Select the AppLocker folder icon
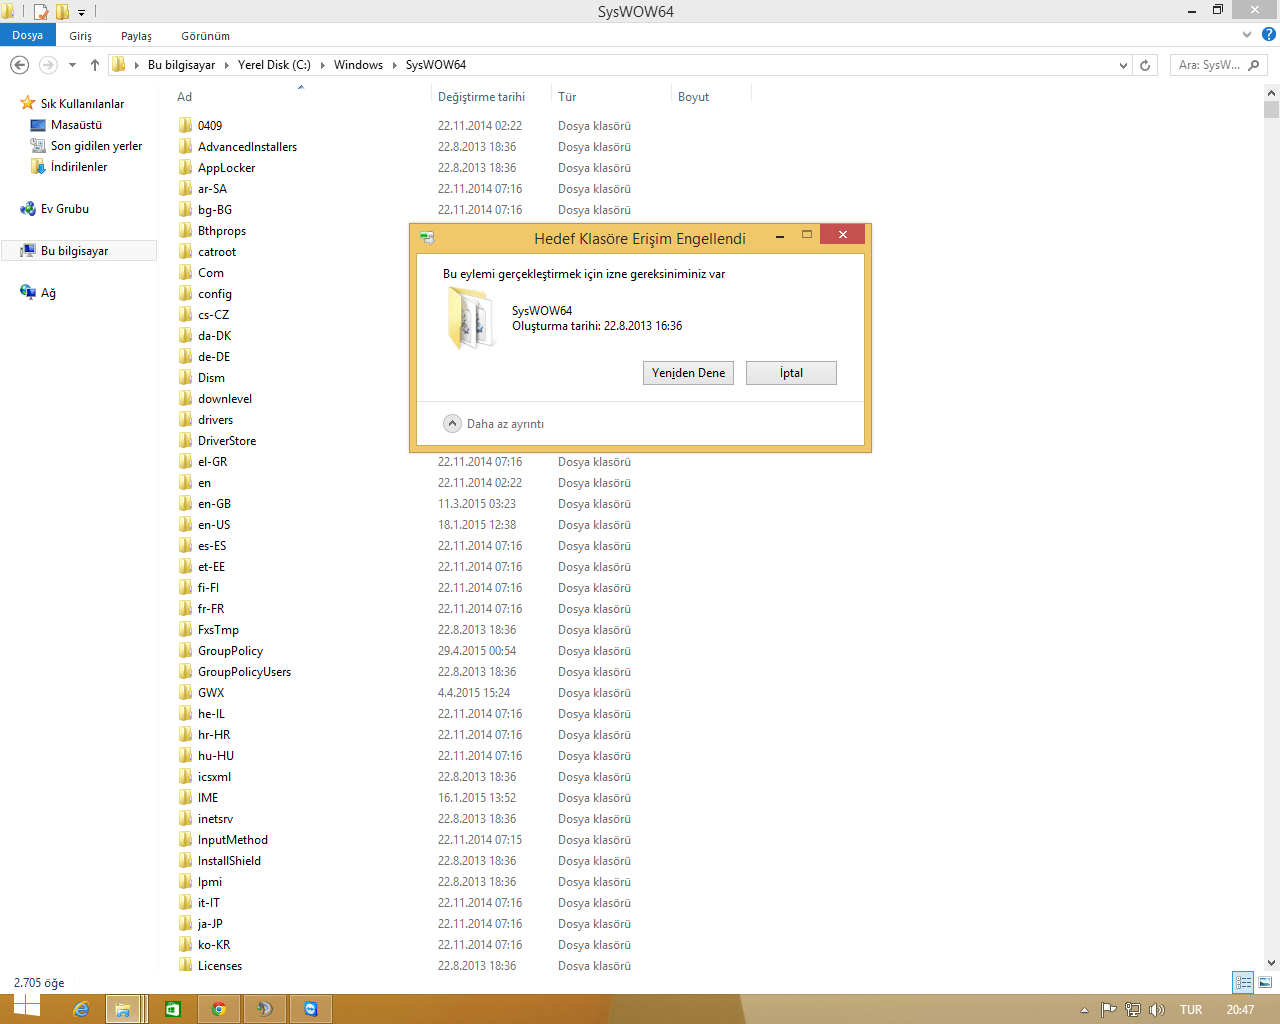The height and width of the screenshot is (1024, 1280). pos(186,168)
